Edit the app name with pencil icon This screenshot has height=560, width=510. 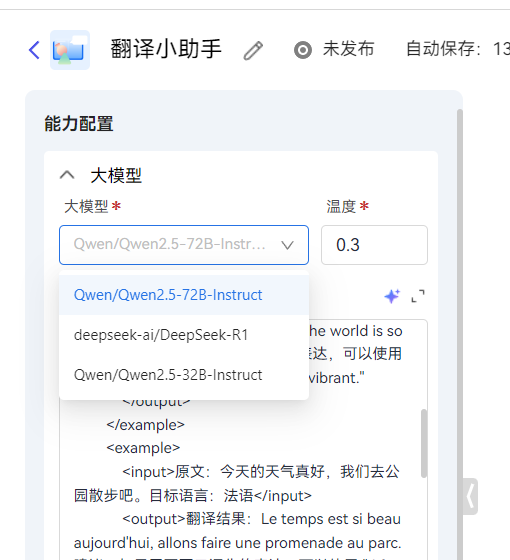coord(253,50)
